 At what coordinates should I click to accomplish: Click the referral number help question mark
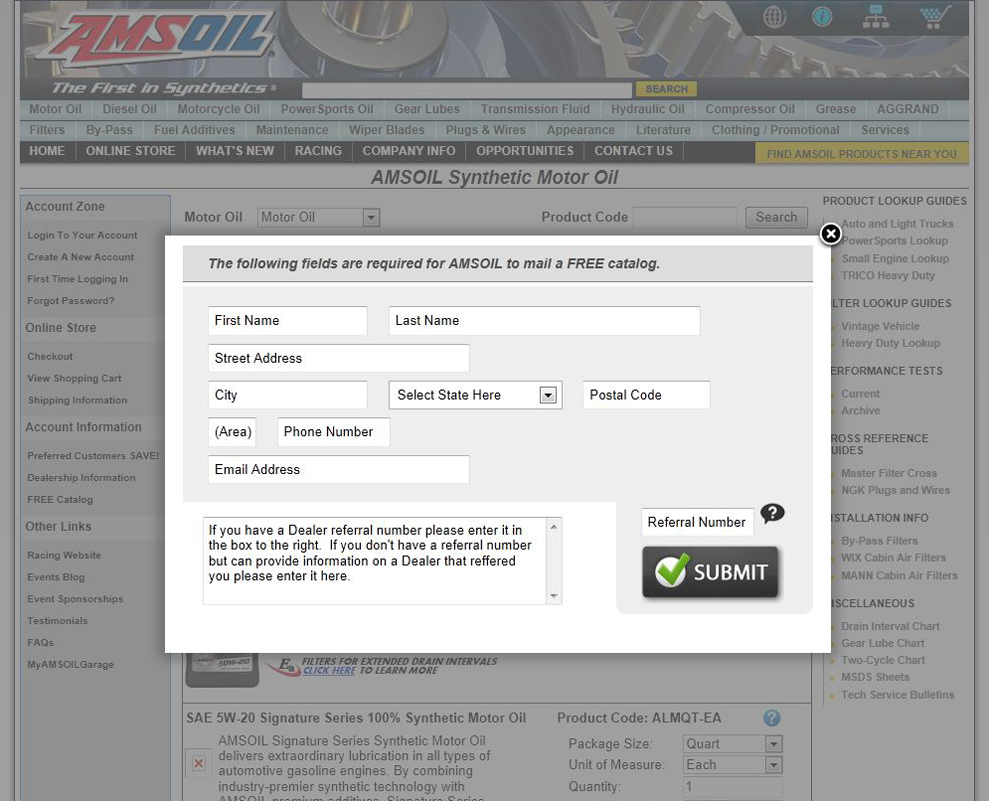pyautogui.click(x=772, y=513)
